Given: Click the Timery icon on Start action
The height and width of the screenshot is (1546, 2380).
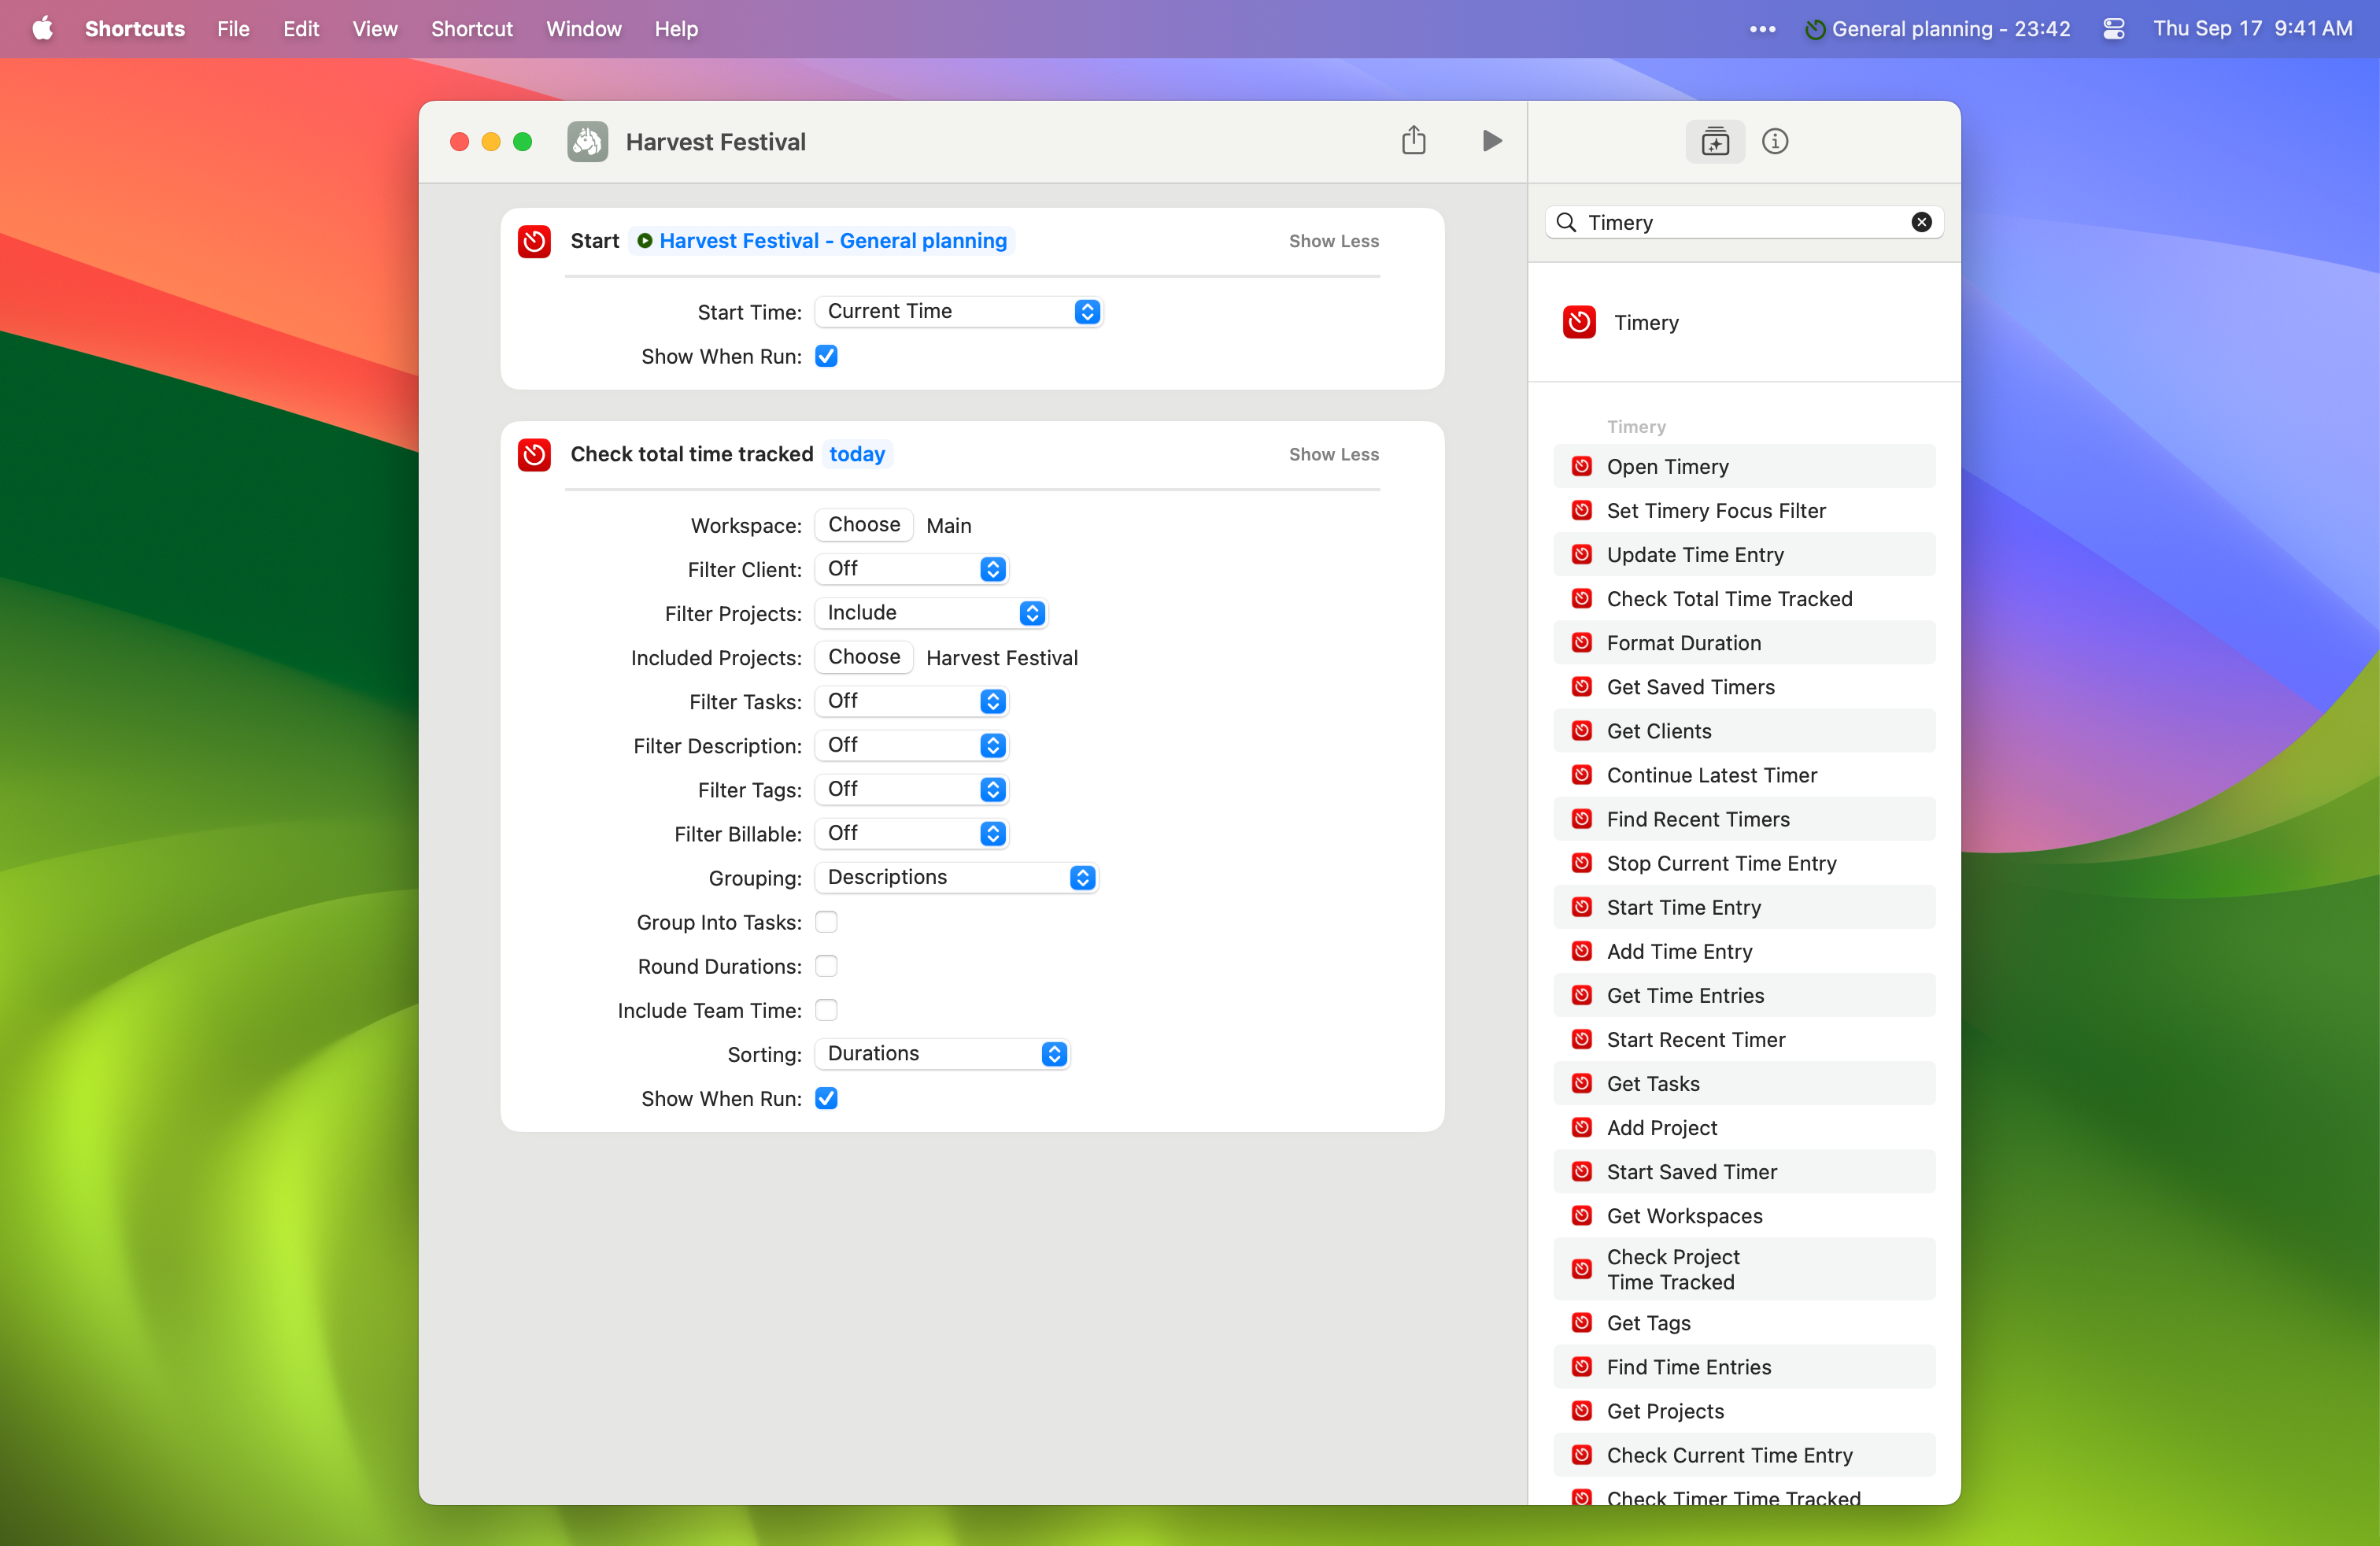Looking at the screenshot, I should coord(534,241).
